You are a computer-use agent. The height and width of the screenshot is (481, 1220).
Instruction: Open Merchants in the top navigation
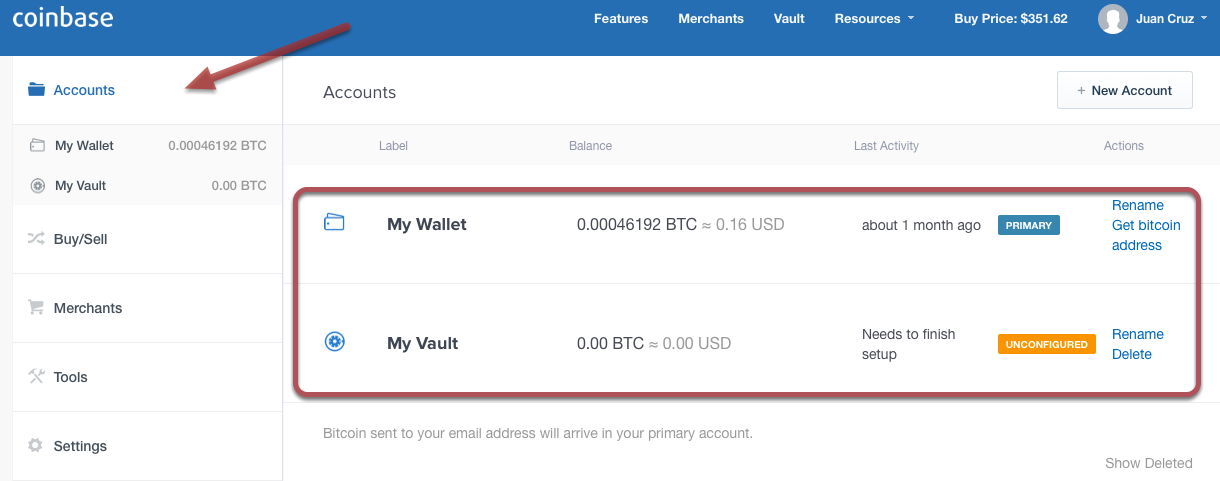pyautogui.click(x=711, y=18)
